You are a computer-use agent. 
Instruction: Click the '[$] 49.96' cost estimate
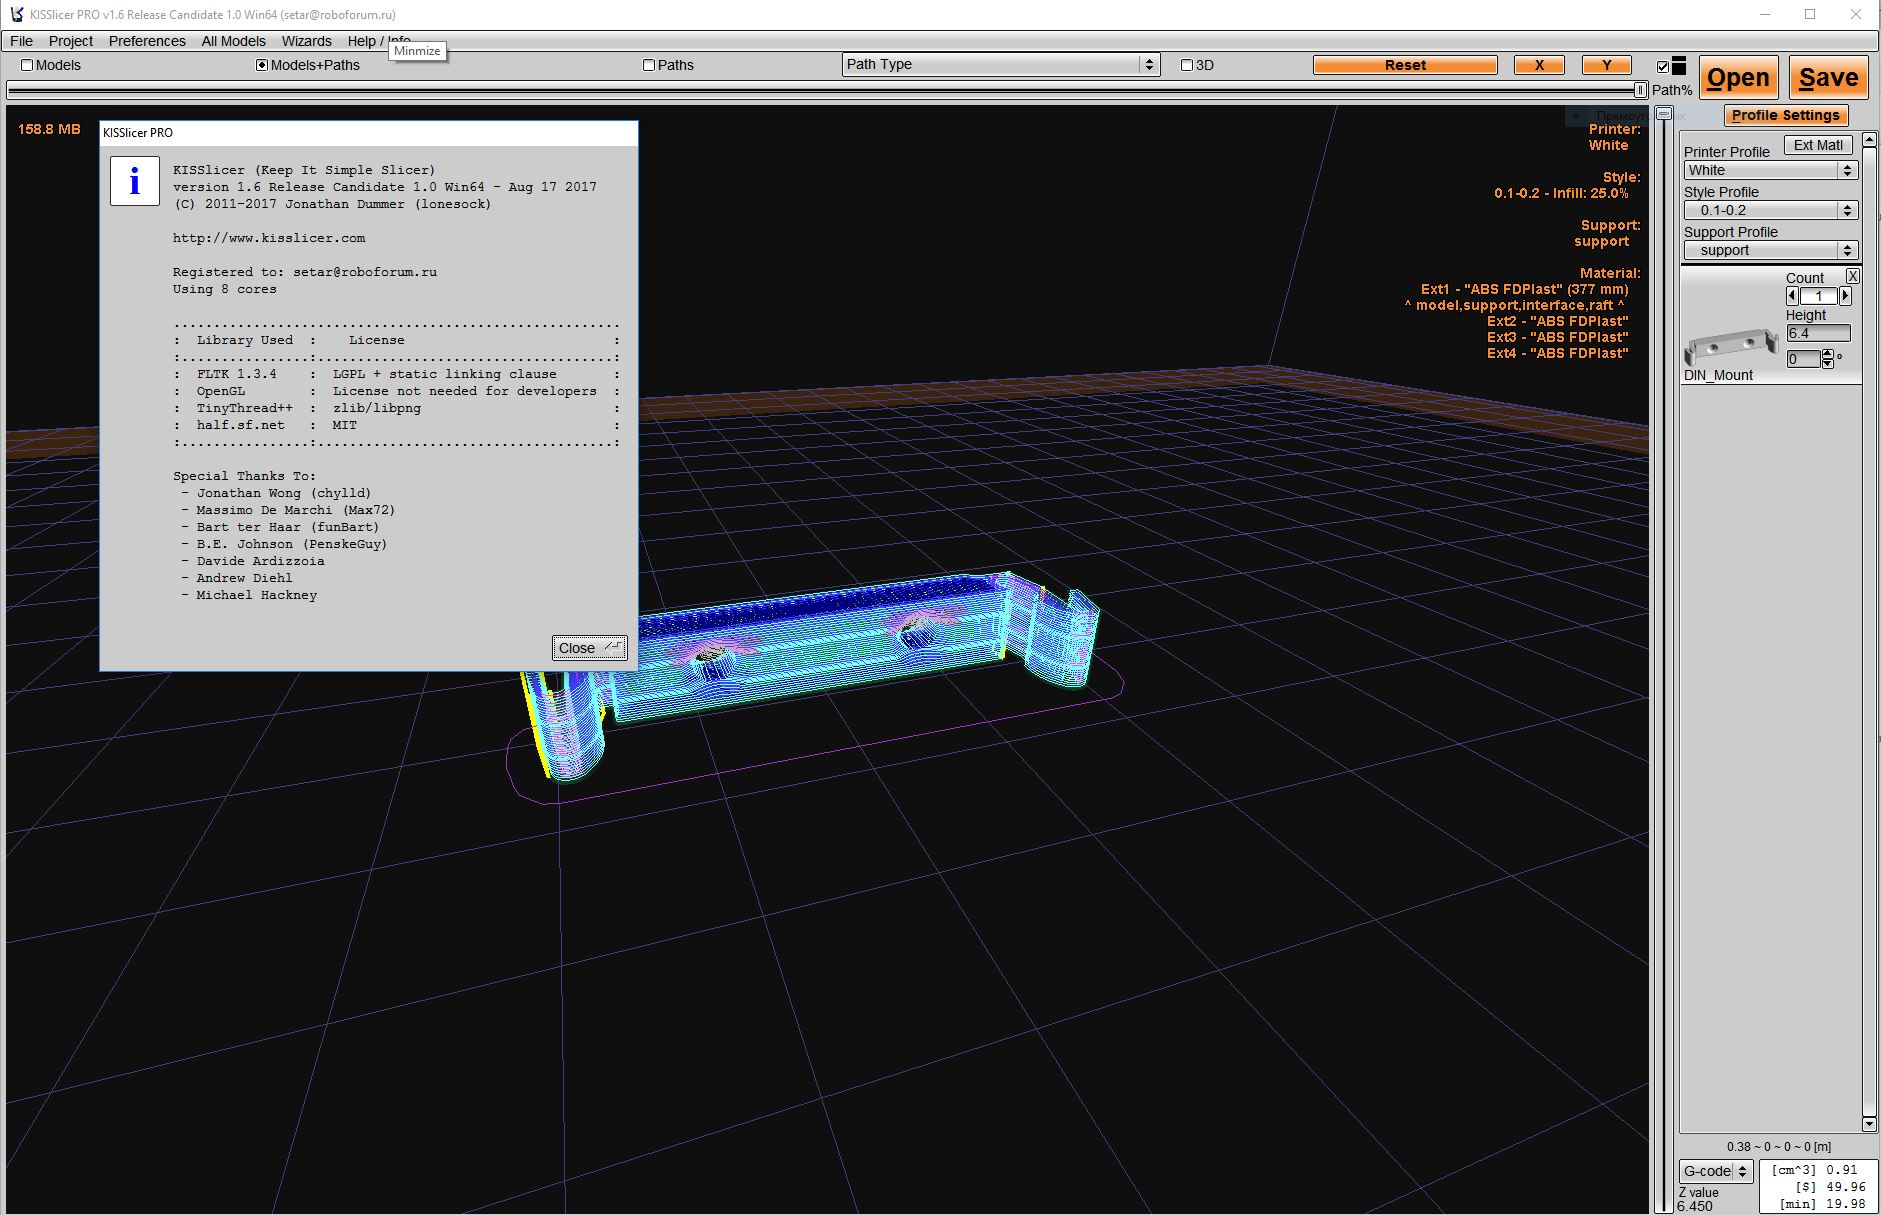[x=1830, y=1187]
